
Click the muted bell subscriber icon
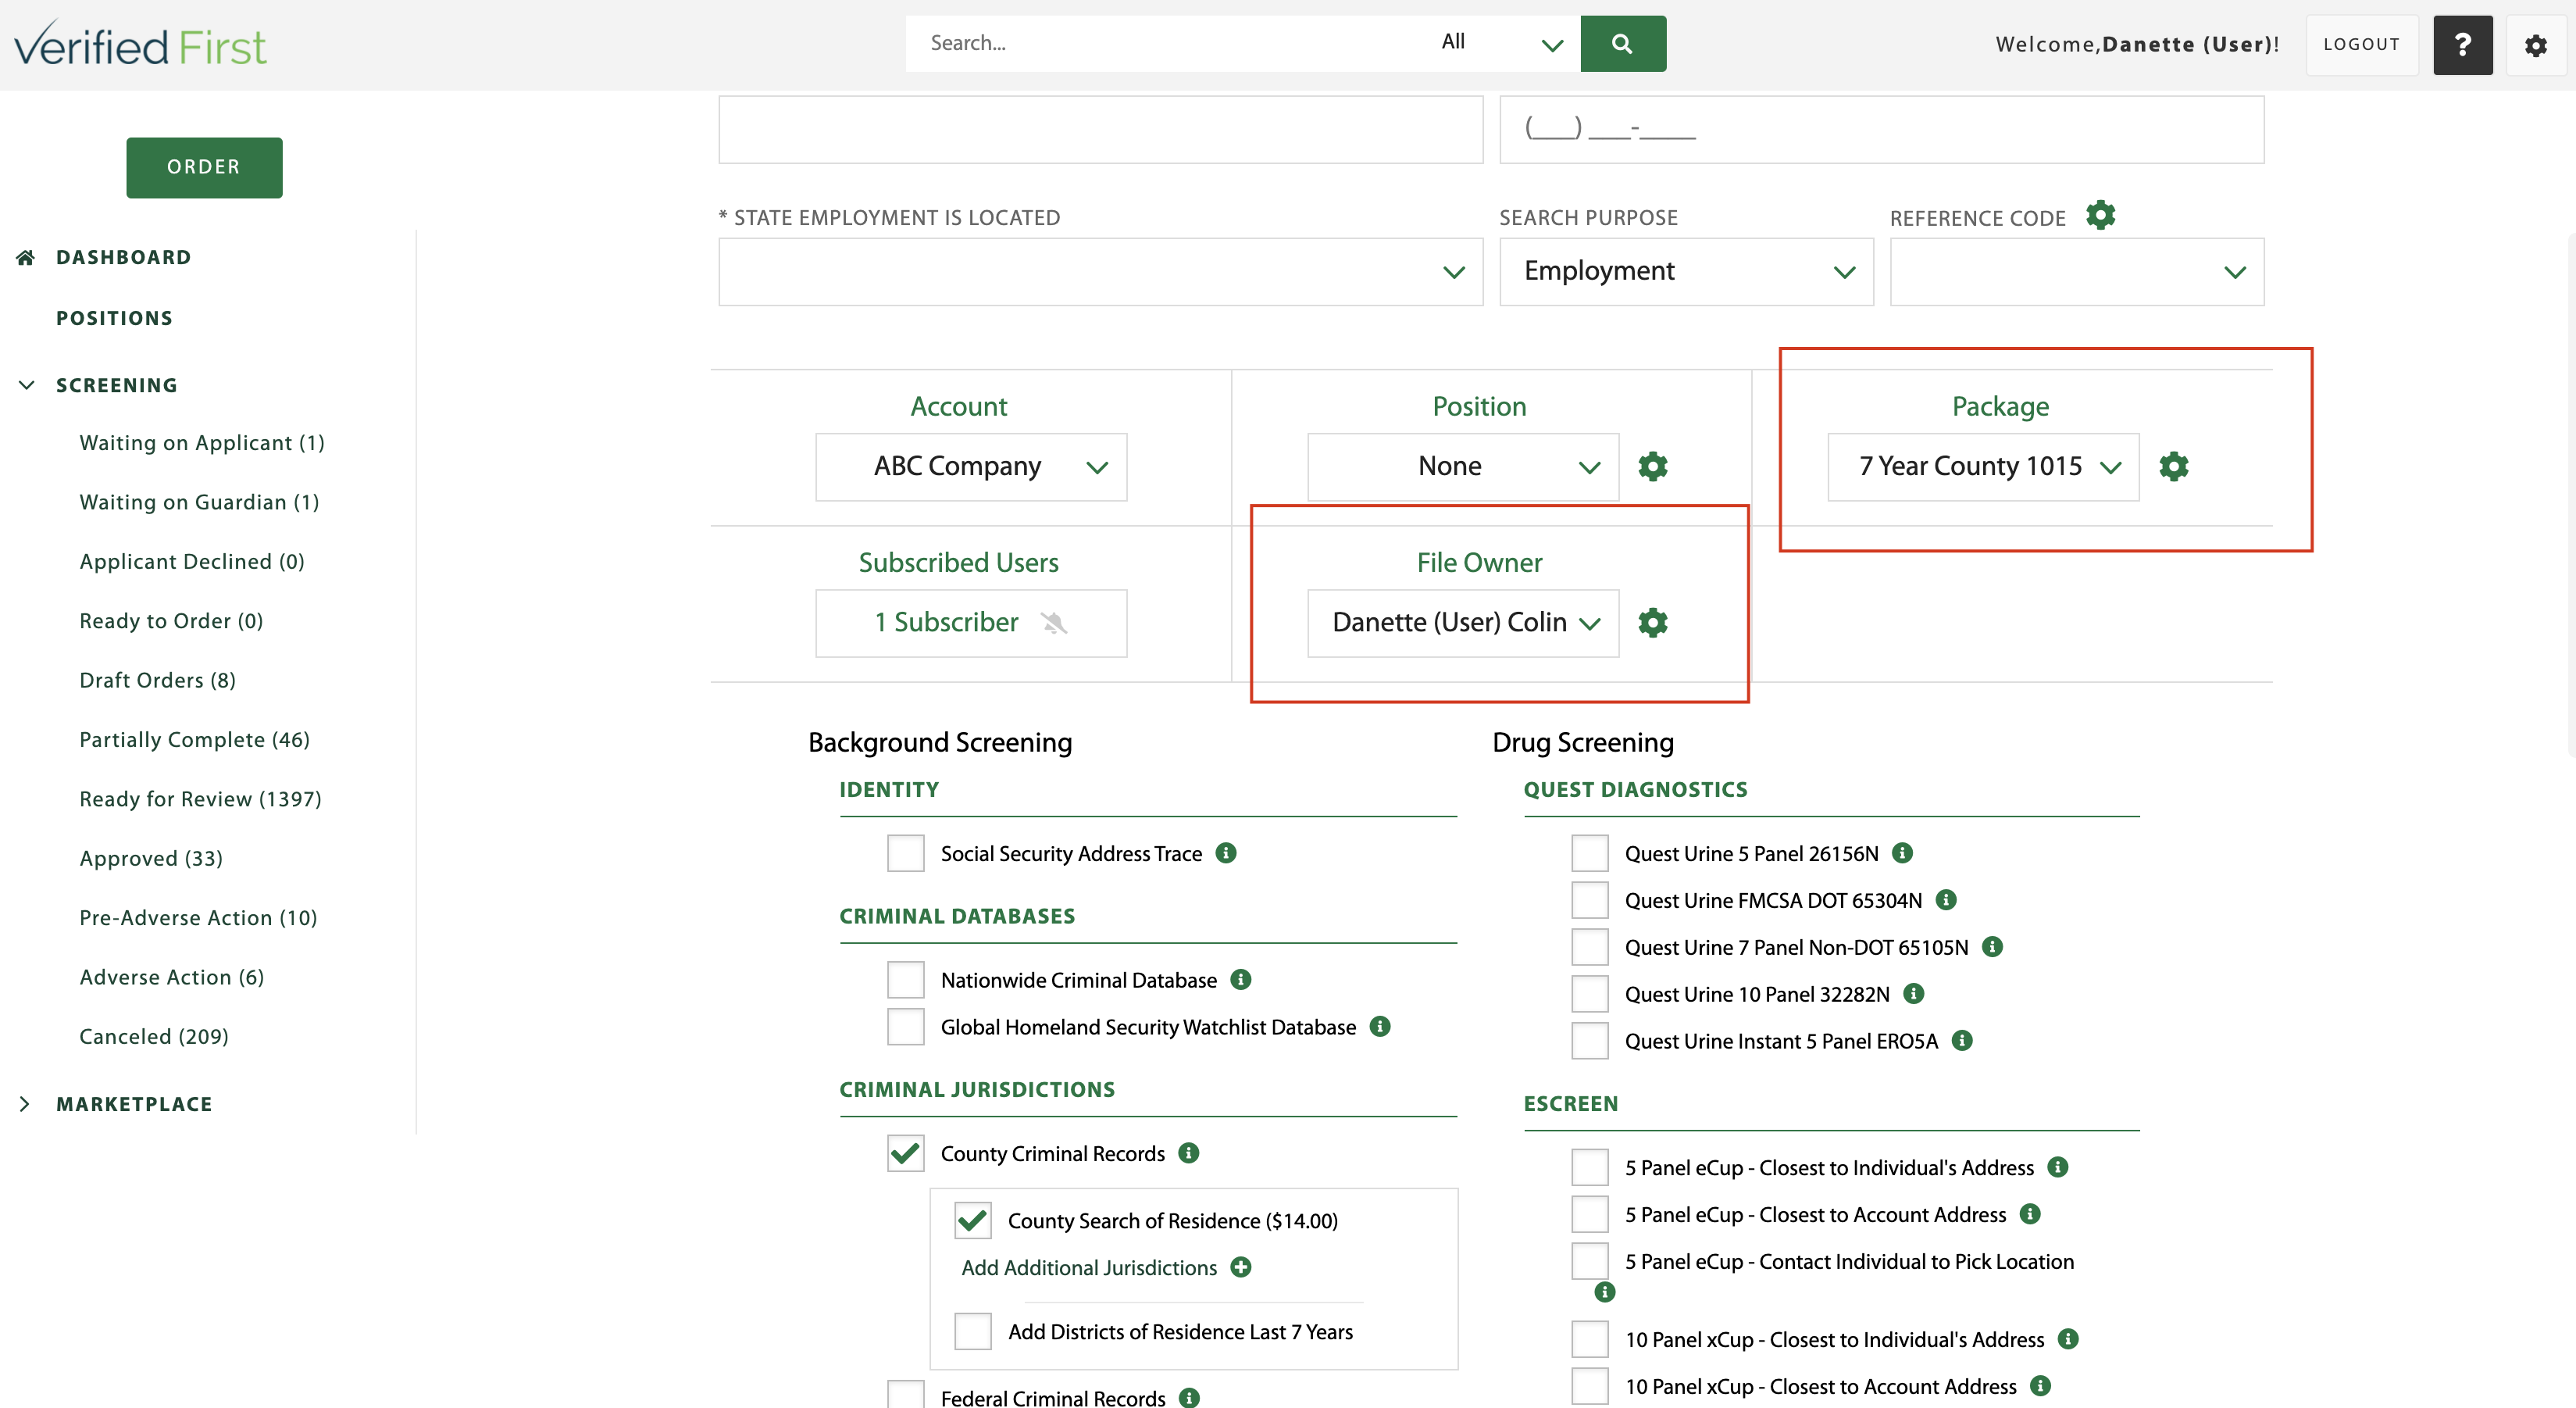click(1054, 622)
